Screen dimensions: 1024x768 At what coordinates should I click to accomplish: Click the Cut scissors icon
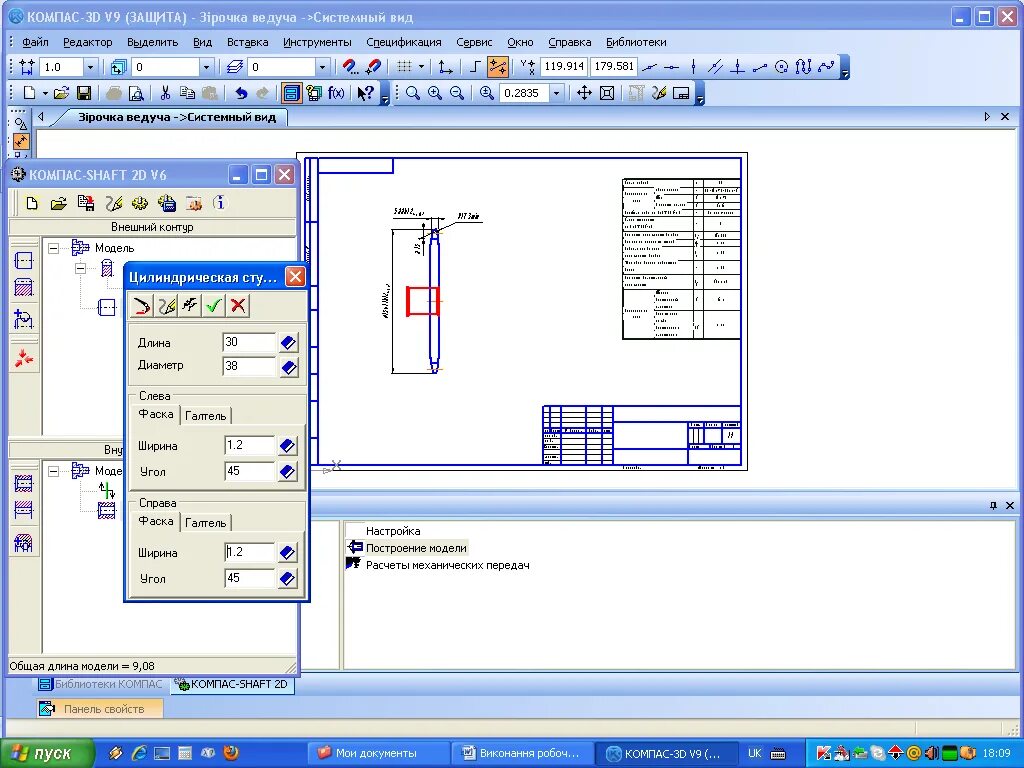165,93
